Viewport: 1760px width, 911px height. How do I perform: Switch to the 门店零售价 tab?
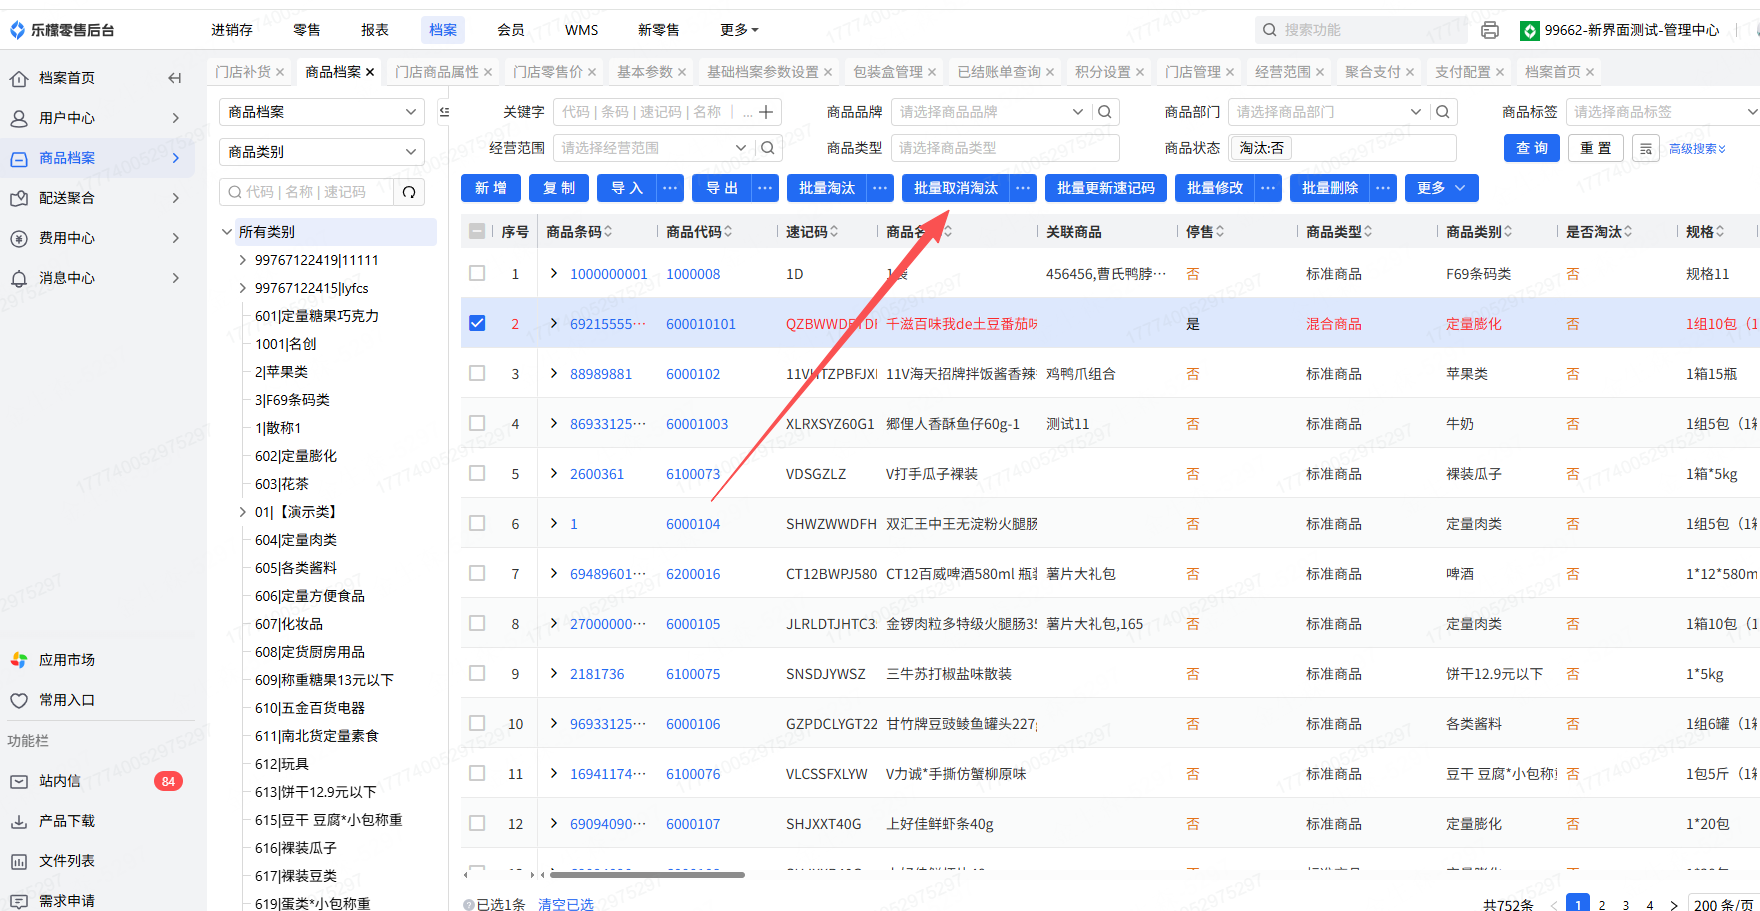pyautogui.click(x=548, y=72)
